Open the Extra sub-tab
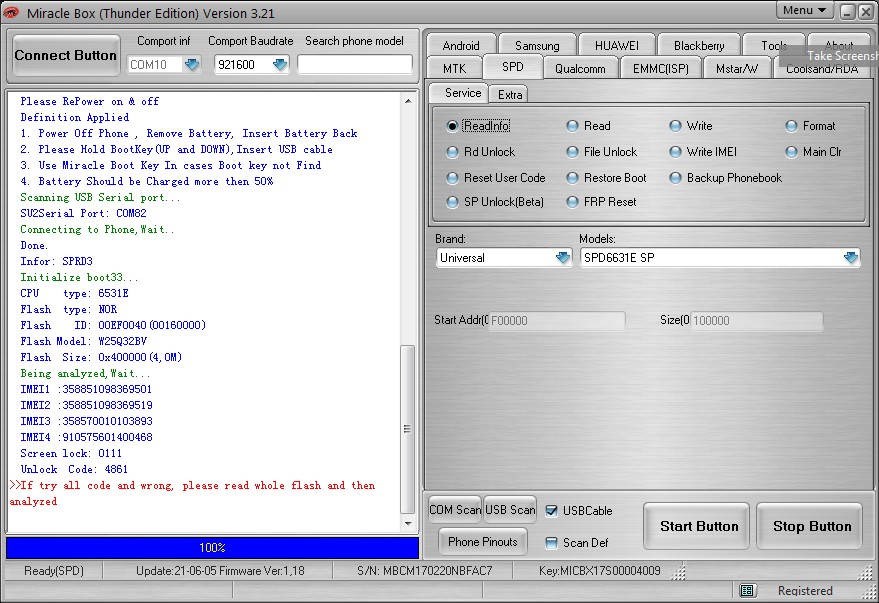The image size is (879, 603). 510,95
